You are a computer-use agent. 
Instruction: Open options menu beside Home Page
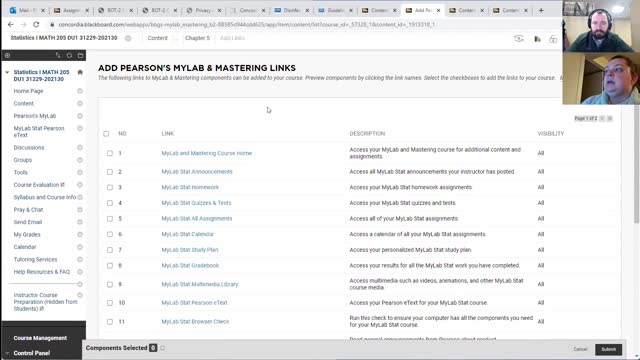coord(80,91)
